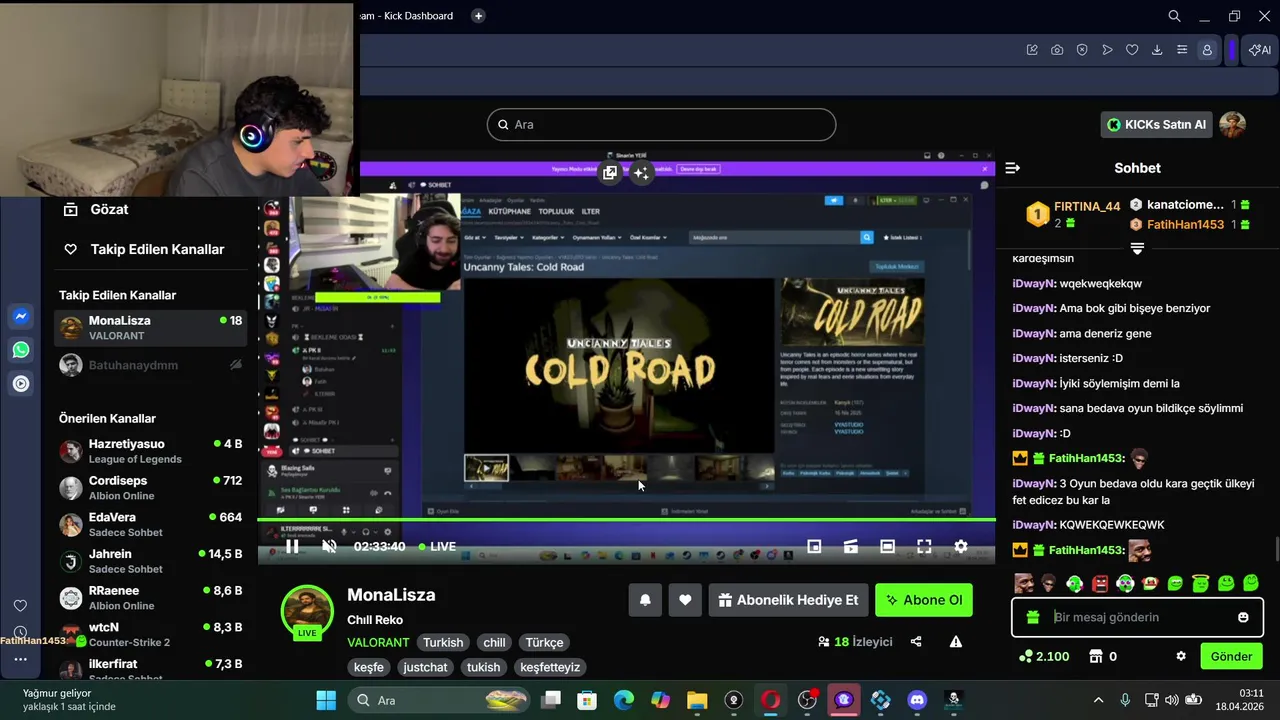Click the Kick search field Ara
The image size is (1280, 720).
(x=661, y=124)
